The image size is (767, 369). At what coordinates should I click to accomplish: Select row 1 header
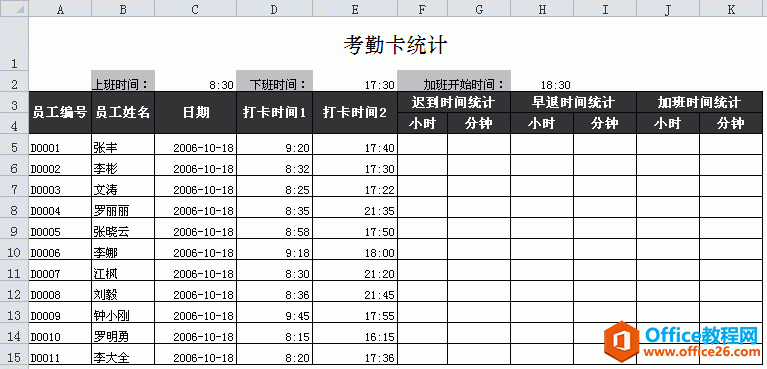click(x=14, y=44)
